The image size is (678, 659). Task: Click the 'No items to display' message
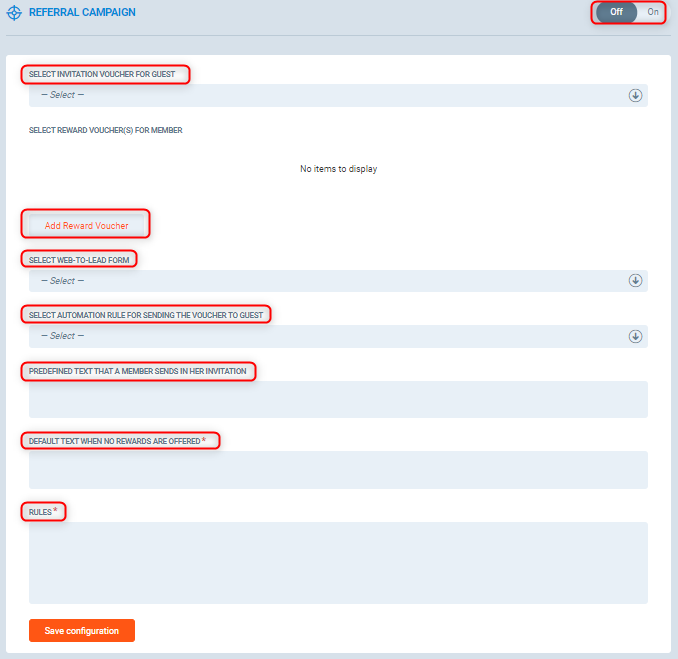[338, 169]
